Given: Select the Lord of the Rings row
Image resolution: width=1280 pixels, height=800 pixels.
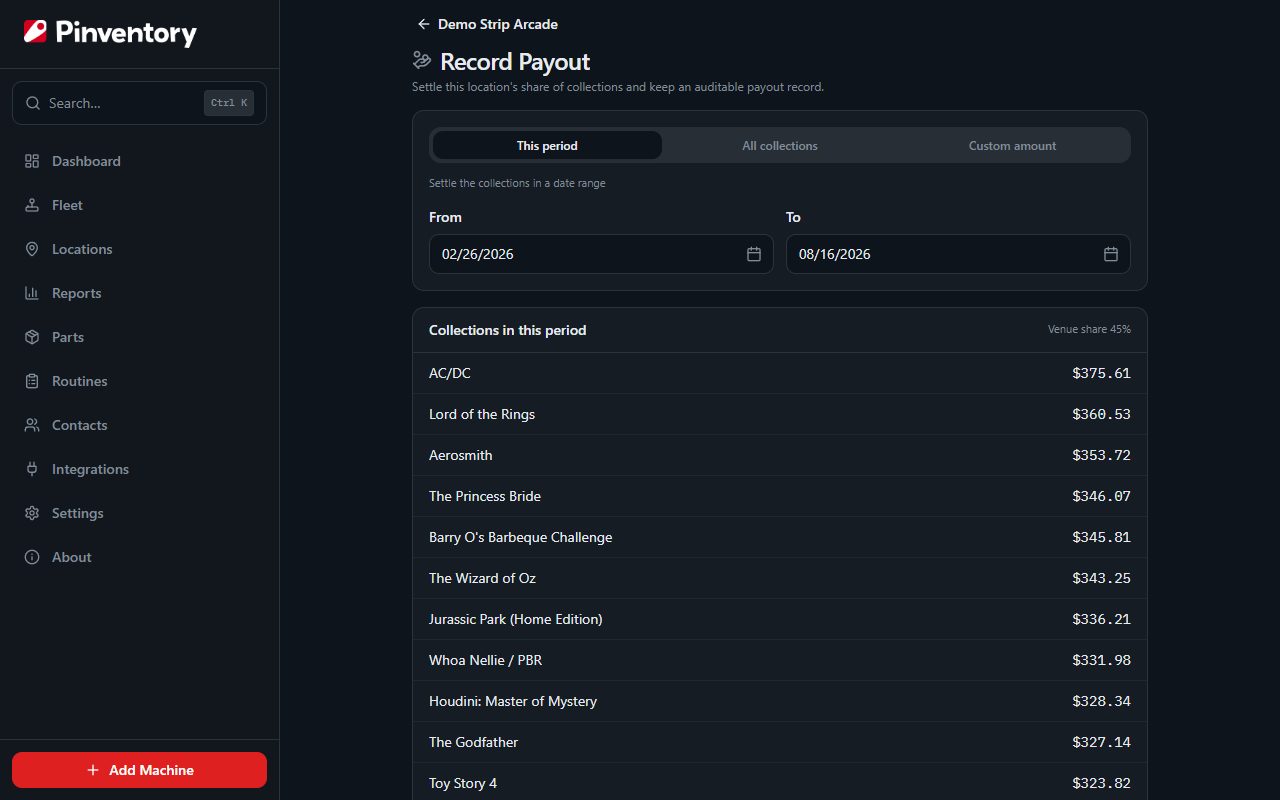Looking at the screenshot, I should (x=780, y=414).
